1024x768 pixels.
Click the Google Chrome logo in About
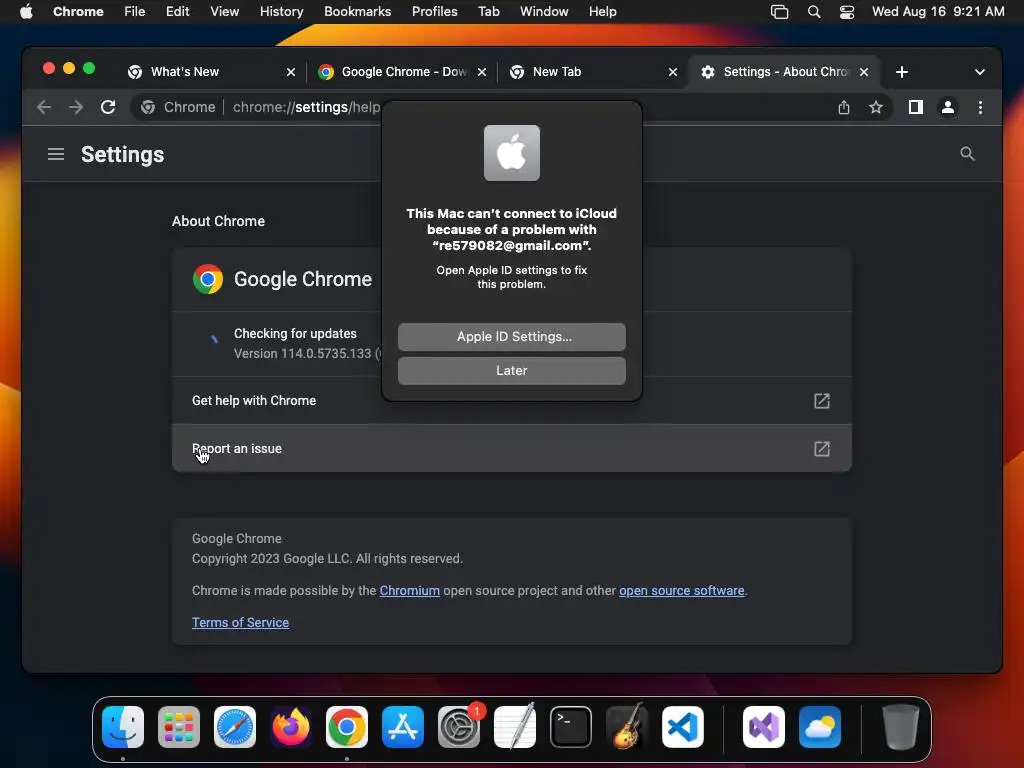[208, 280]
